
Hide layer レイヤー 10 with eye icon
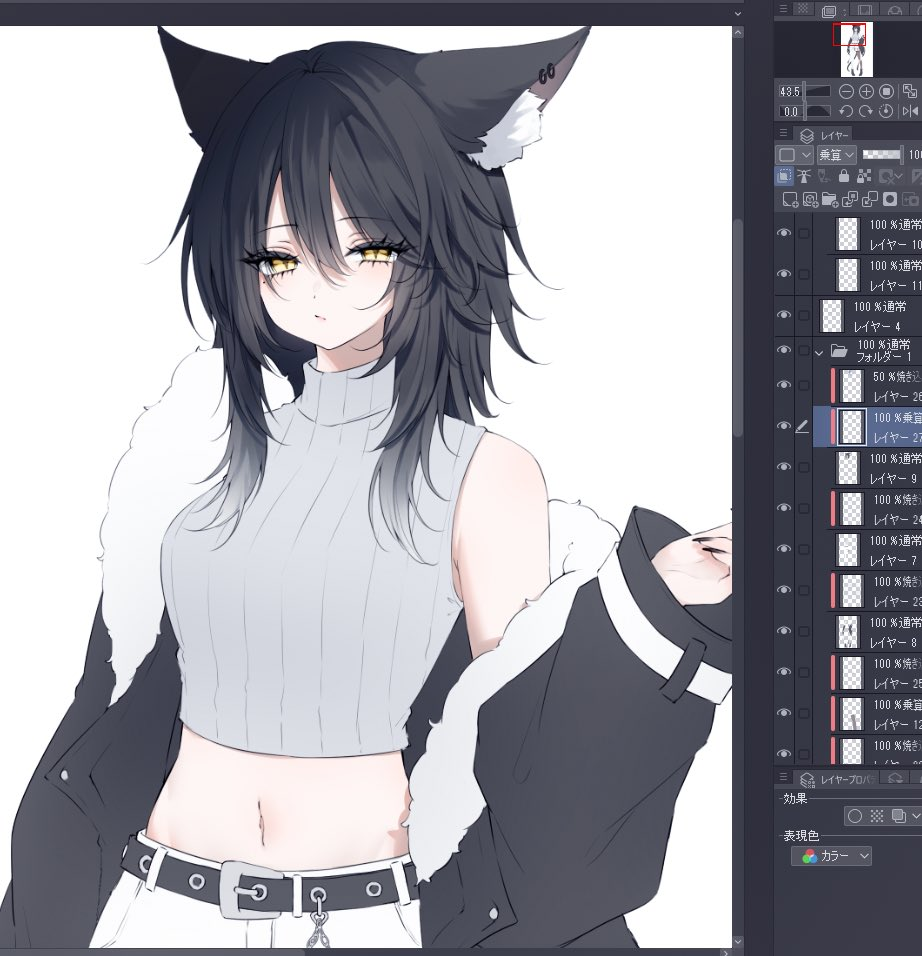pyautogui.click(x=784, y=233)
